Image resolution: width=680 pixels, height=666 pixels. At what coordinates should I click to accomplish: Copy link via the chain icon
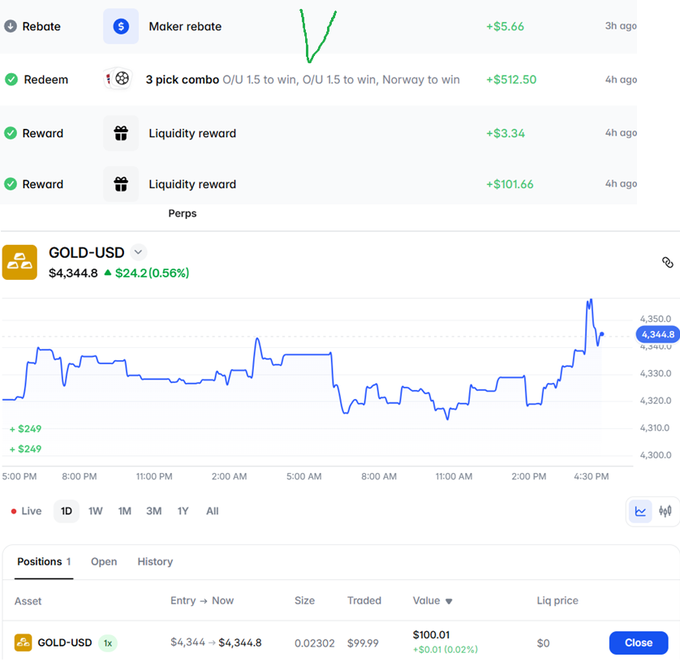coord(667,262)
